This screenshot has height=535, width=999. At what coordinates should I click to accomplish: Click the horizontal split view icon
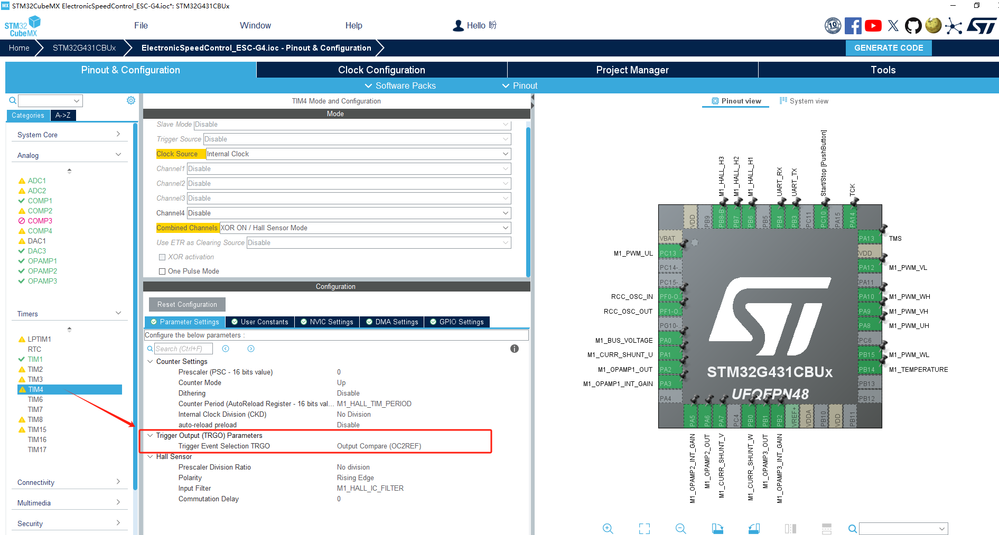(827, 528)
